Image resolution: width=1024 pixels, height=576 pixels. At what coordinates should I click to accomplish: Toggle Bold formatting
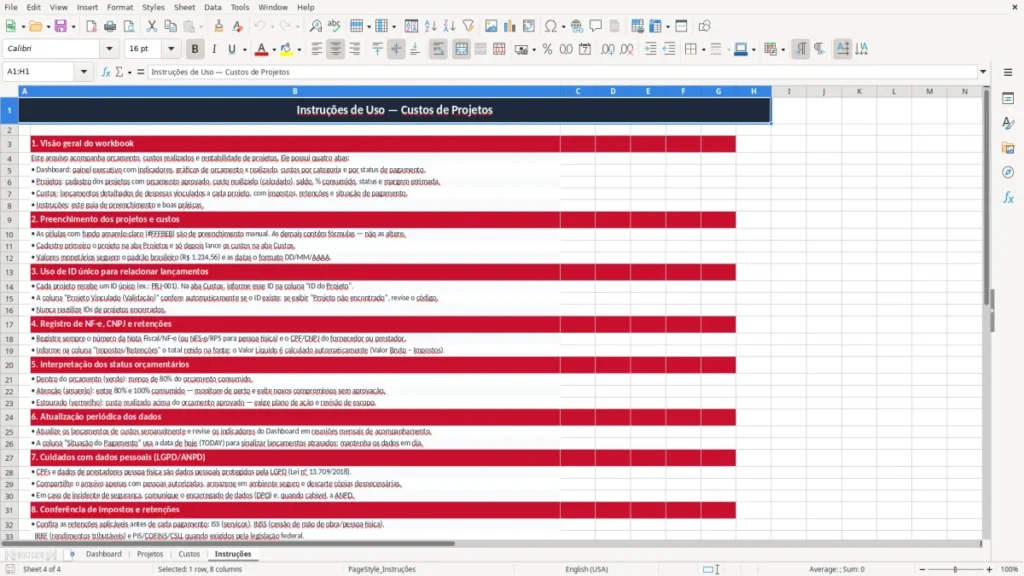(x=195, y=49)
